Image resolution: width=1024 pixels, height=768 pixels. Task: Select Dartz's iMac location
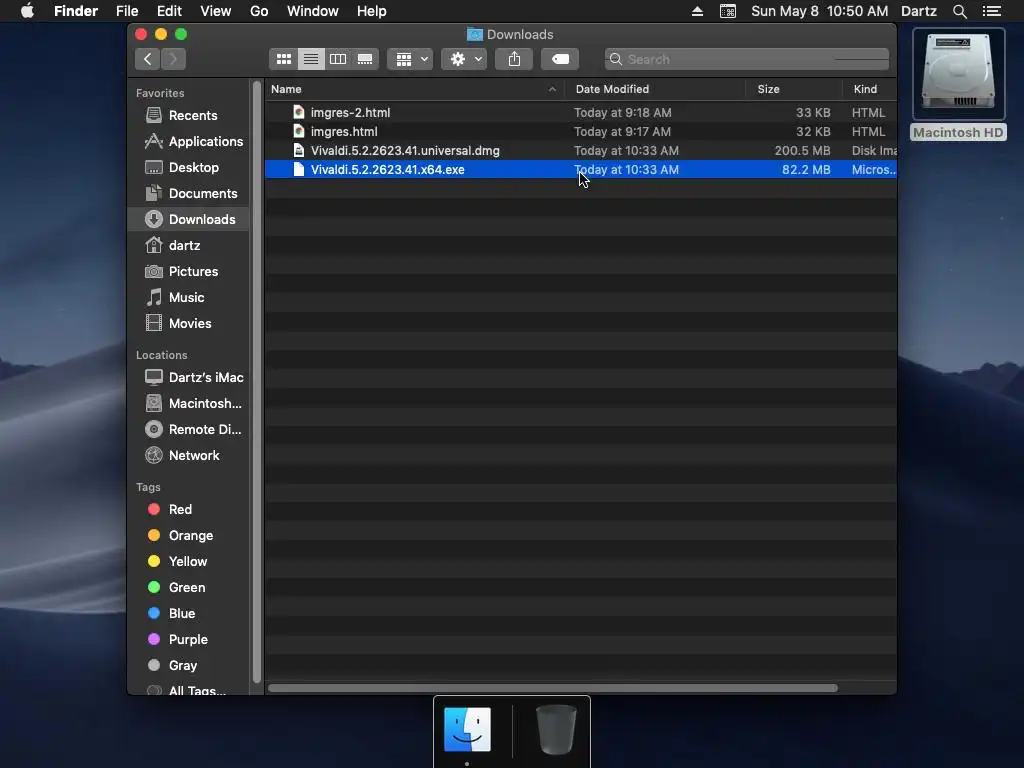pos(189,377)
